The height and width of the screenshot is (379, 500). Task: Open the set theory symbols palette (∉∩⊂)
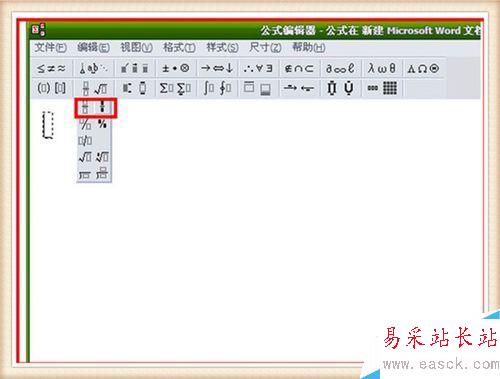299,69
